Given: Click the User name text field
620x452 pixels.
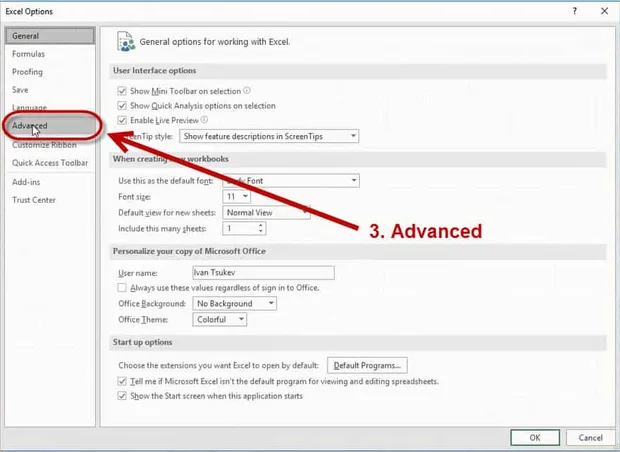Looking at the screenshot, I should pos(263,273).
